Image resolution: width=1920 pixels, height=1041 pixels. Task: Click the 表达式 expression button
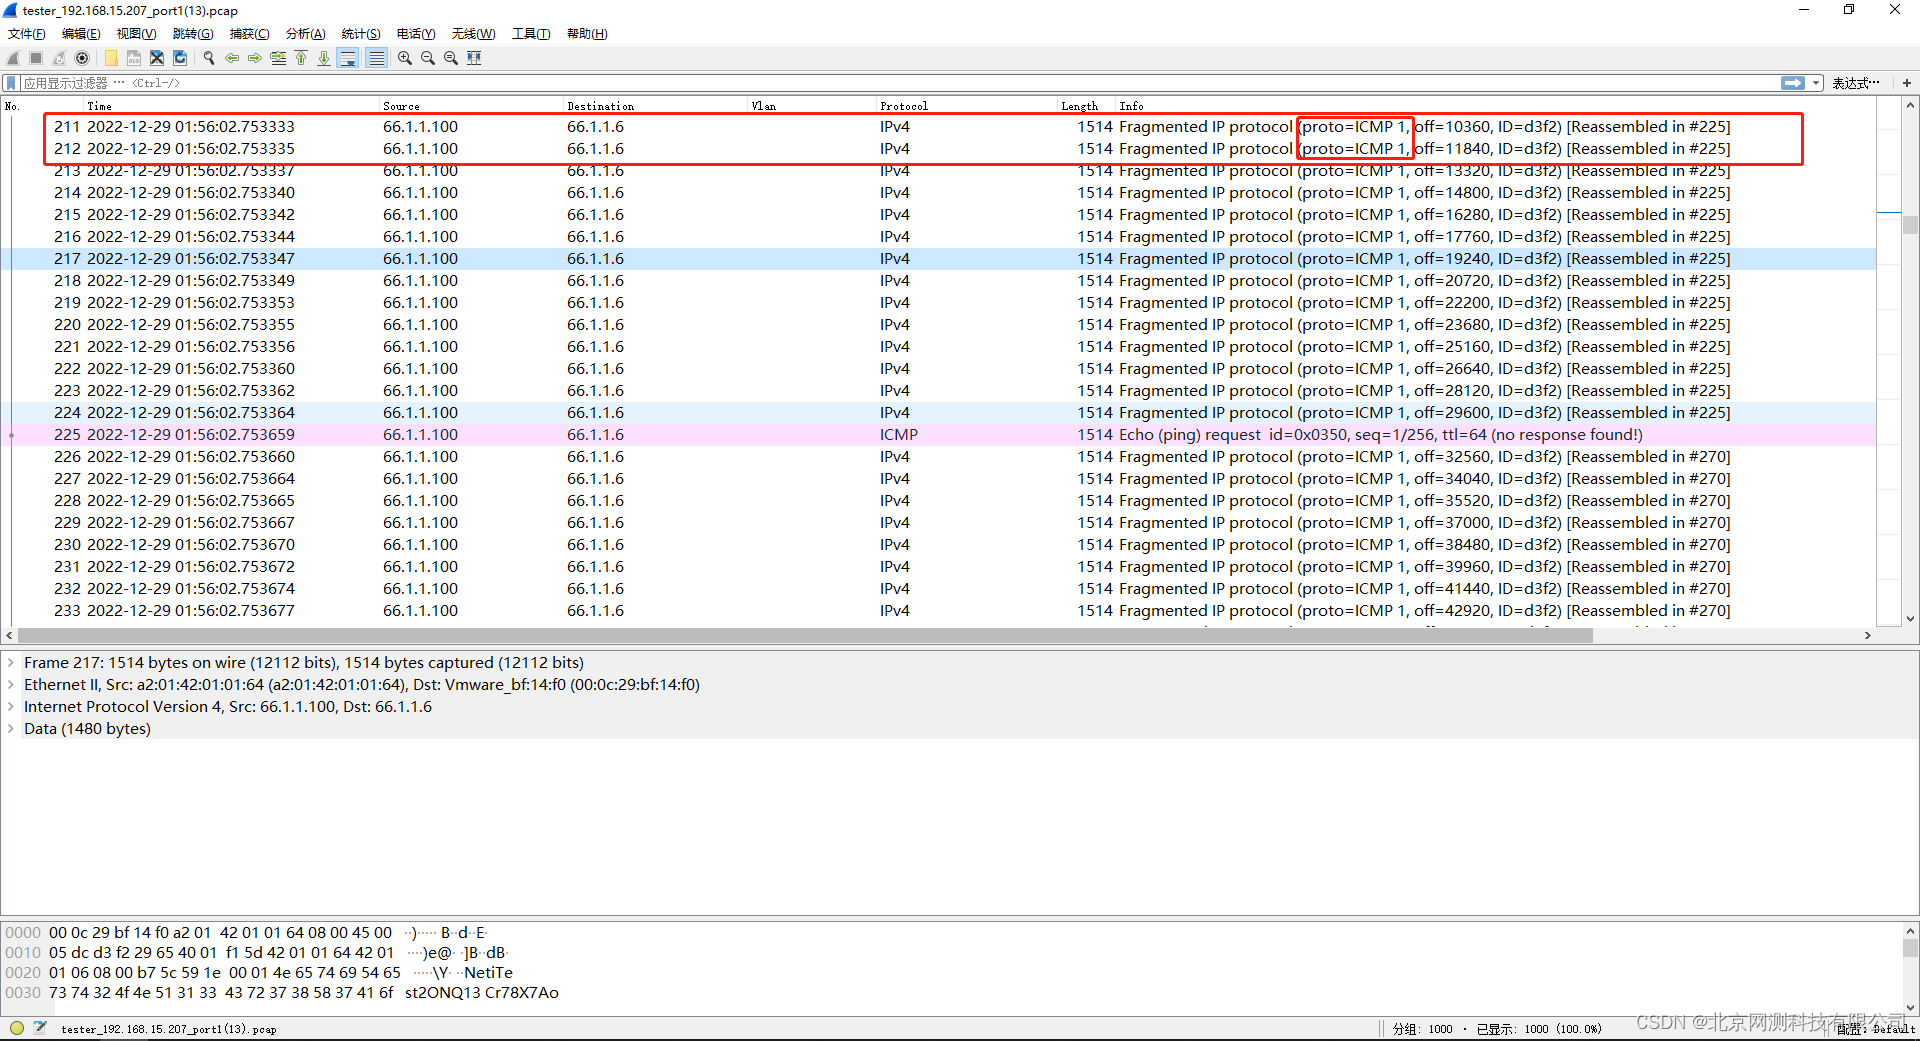1856,83
